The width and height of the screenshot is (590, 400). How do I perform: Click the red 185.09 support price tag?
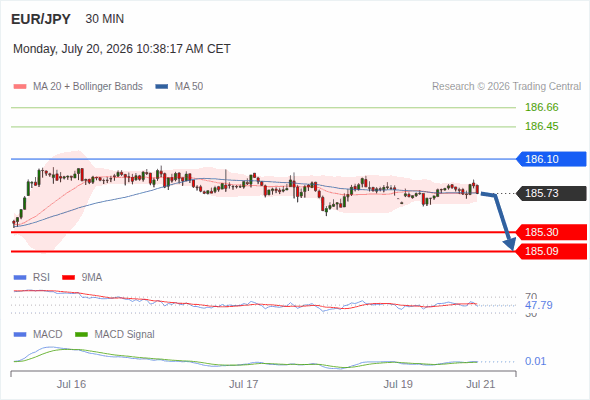coord(552,251)
